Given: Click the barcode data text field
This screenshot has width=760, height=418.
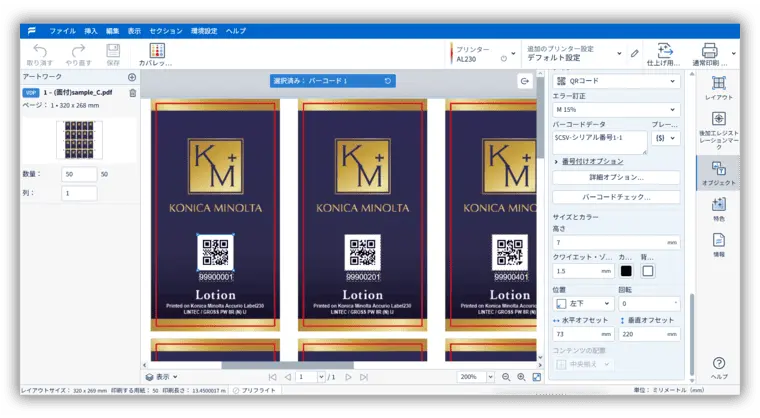Looking at the screenshot, I should coord(600,143).
